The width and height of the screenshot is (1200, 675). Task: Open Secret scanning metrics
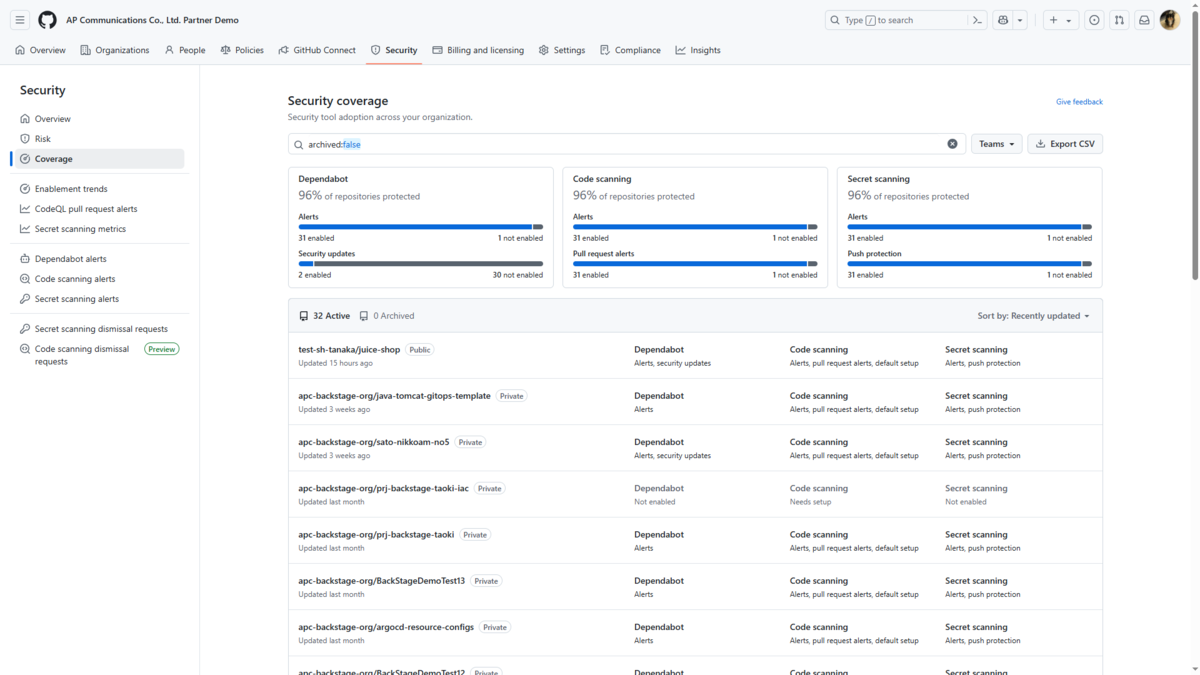pos(100,229)
